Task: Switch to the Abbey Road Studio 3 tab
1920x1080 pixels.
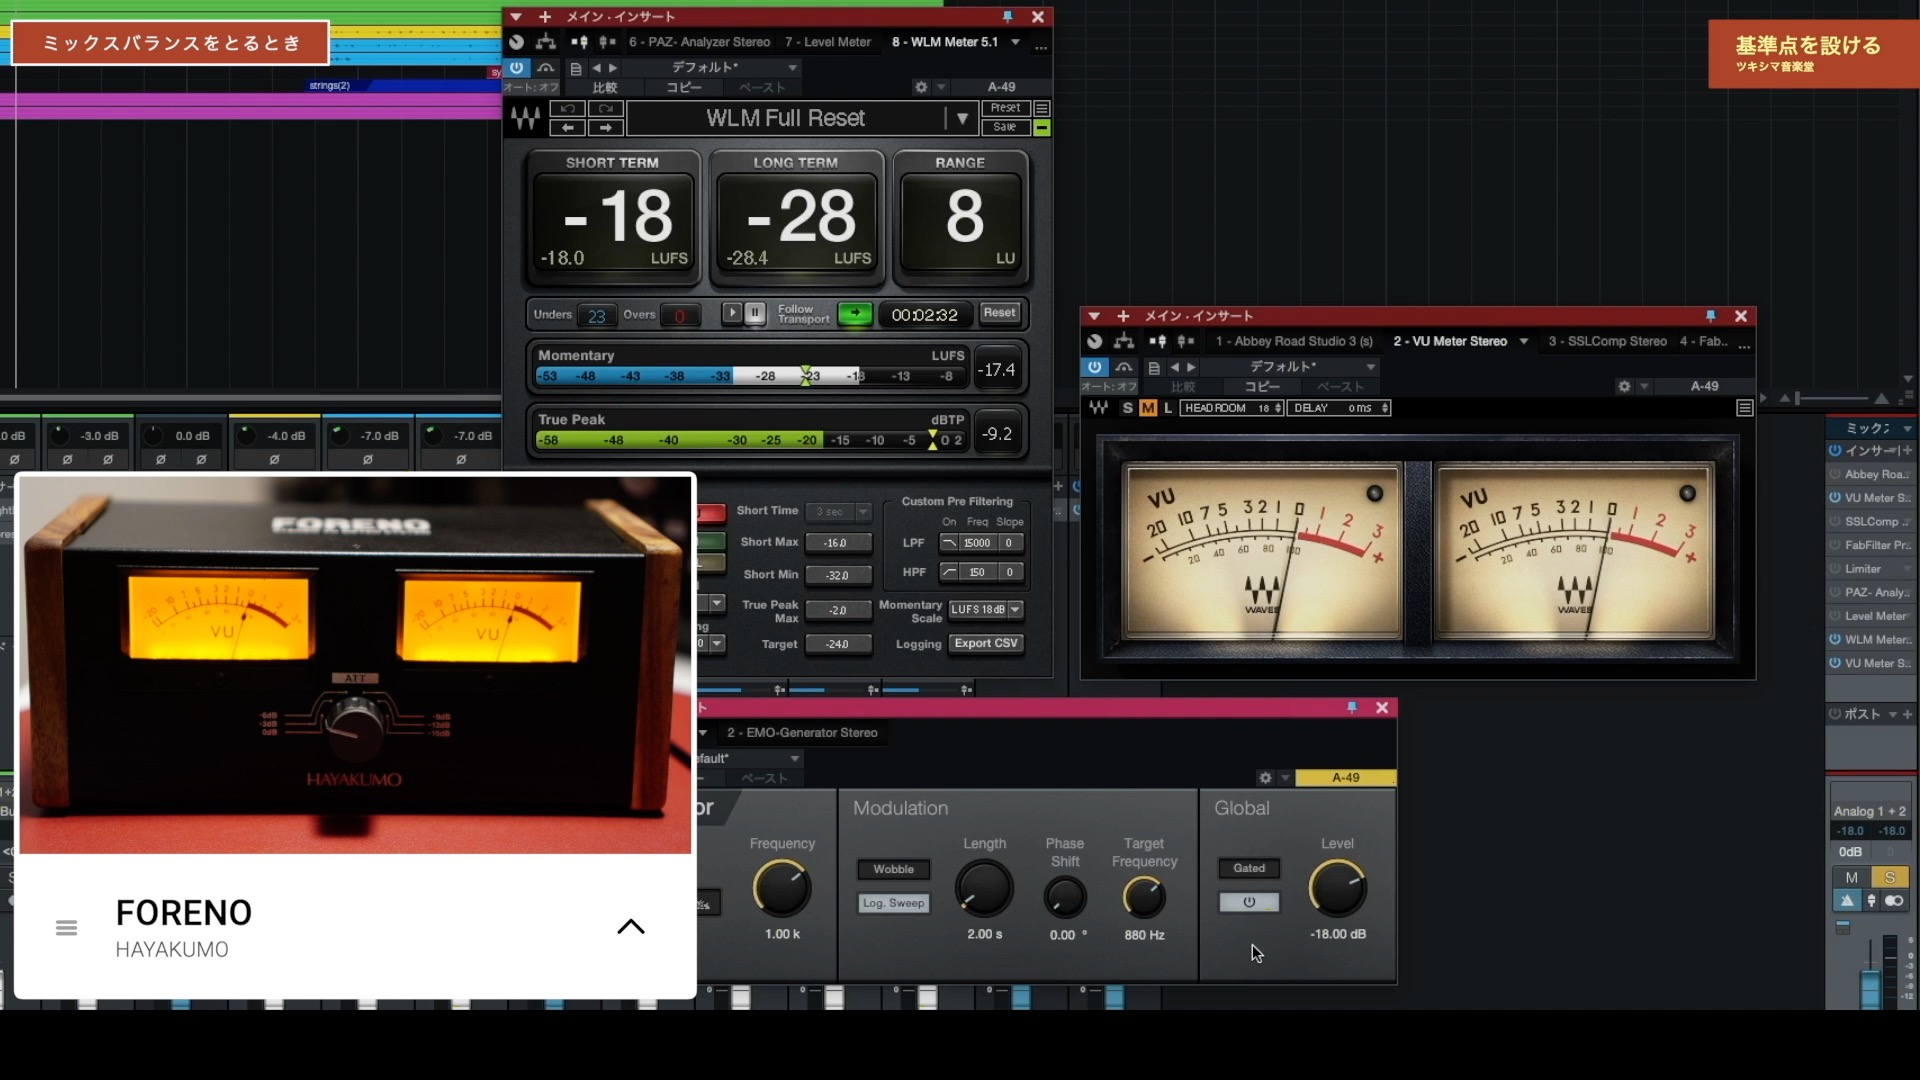Action: [x=1293, y=341]
